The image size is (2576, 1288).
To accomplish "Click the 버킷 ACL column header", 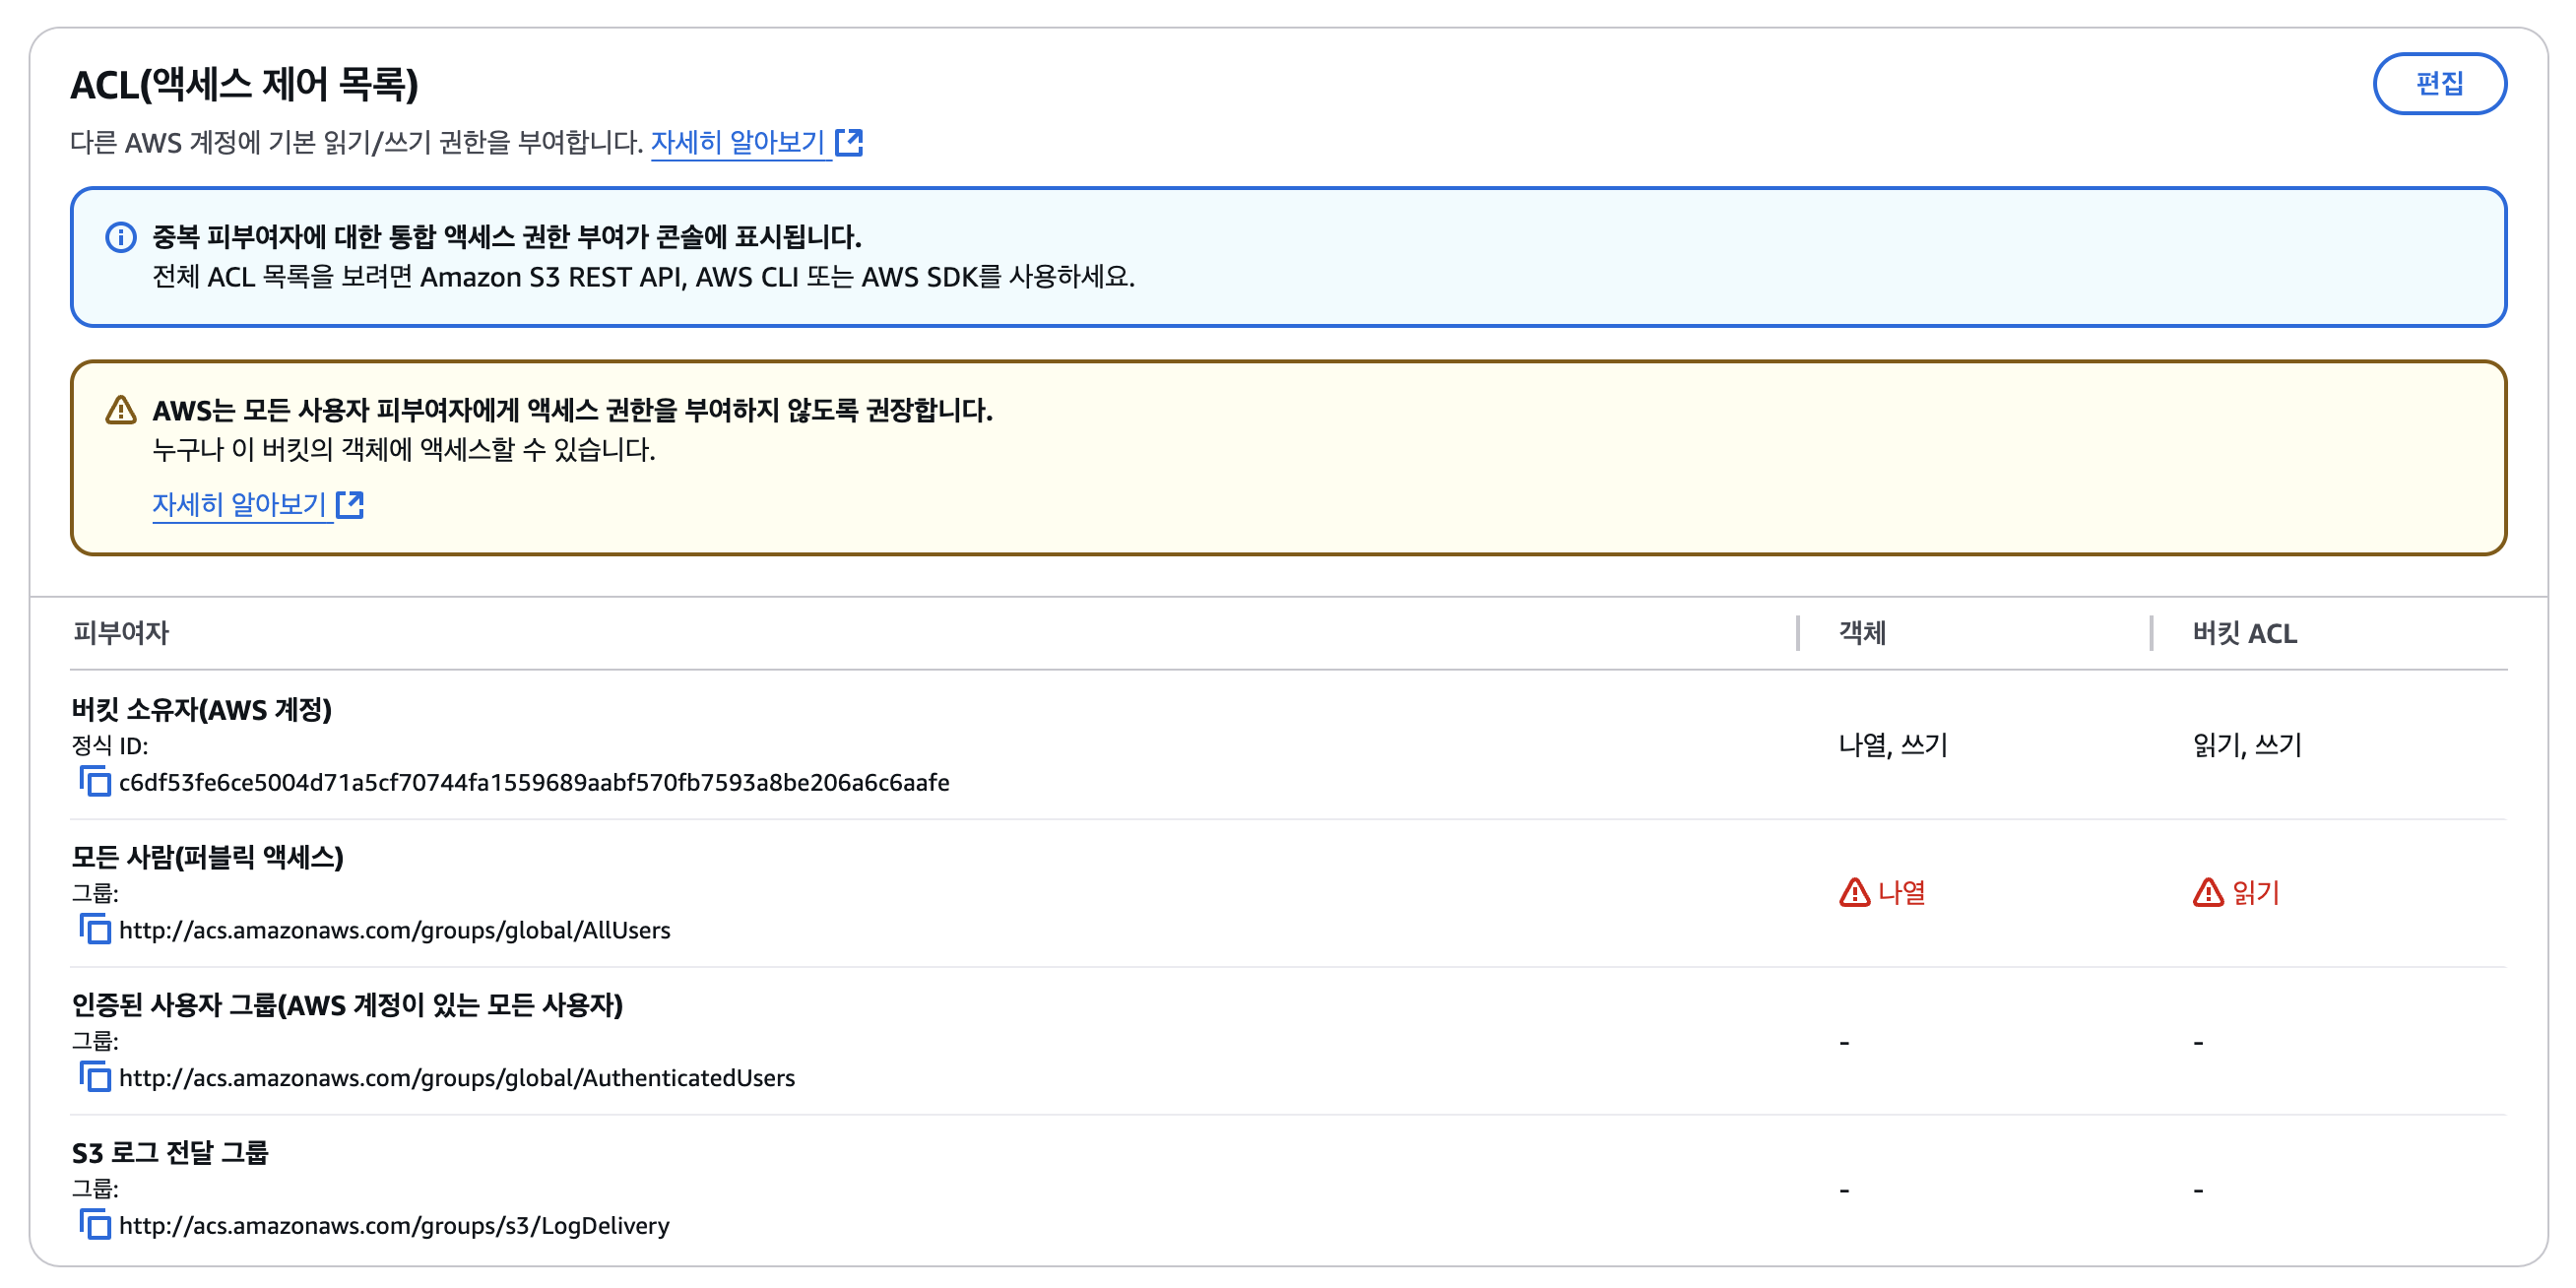I will click(x=2244, y=633).
